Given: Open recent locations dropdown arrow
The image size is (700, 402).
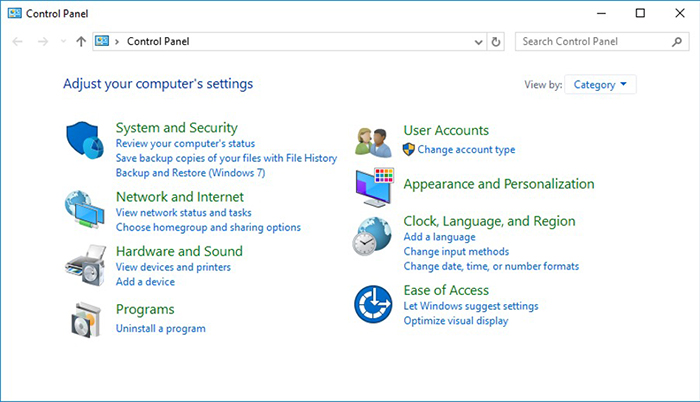Looking at the screenshot, I should click(x=64, y=42).
